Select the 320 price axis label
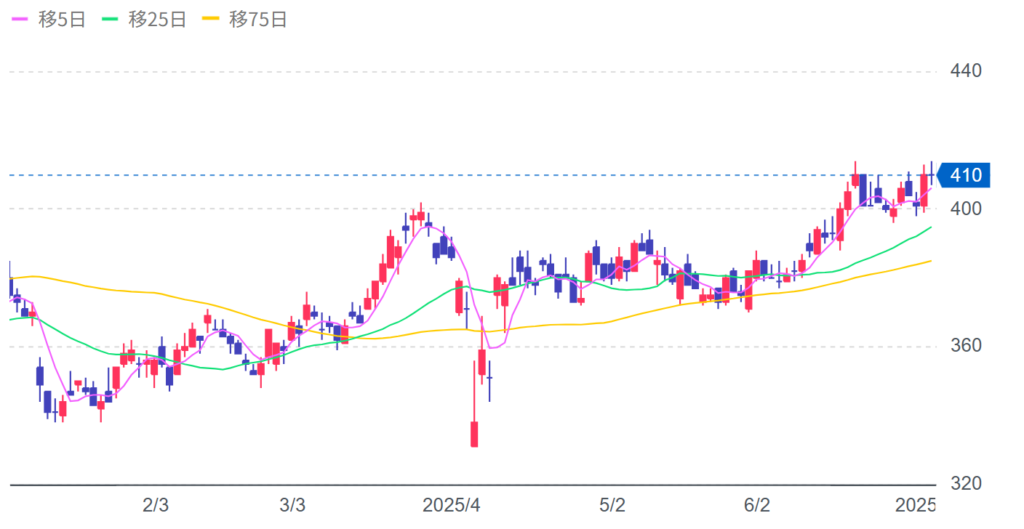The height and width of the screenshot is (529, 1024). click(965, 483)
